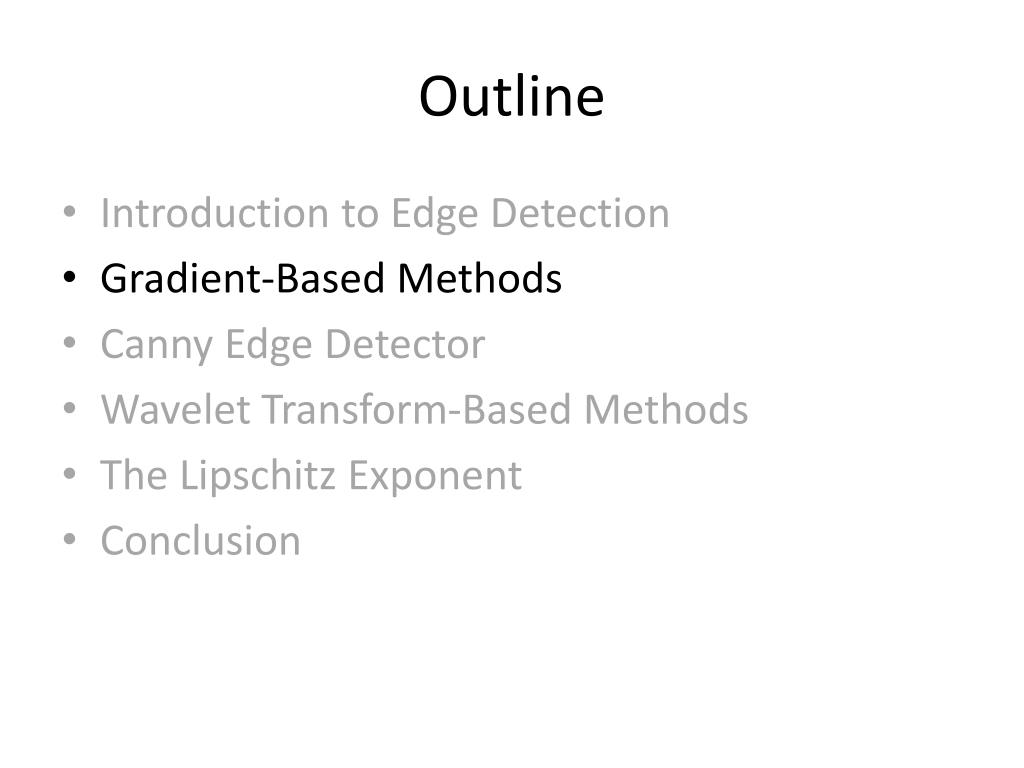Select The Lipschitz Exponent outline item
The width and height of the screenshot is (1024, 768).
[x=311, y=475]
